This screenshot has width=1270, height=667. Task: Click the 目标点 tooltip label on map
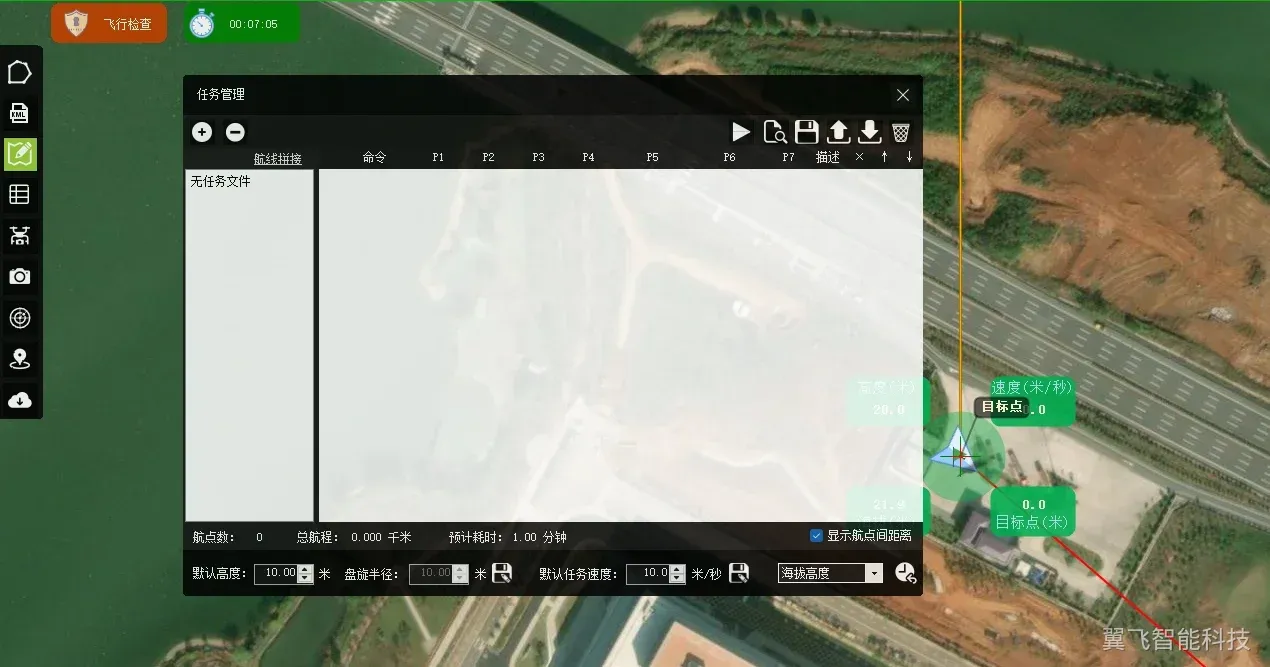[1002, 406]
